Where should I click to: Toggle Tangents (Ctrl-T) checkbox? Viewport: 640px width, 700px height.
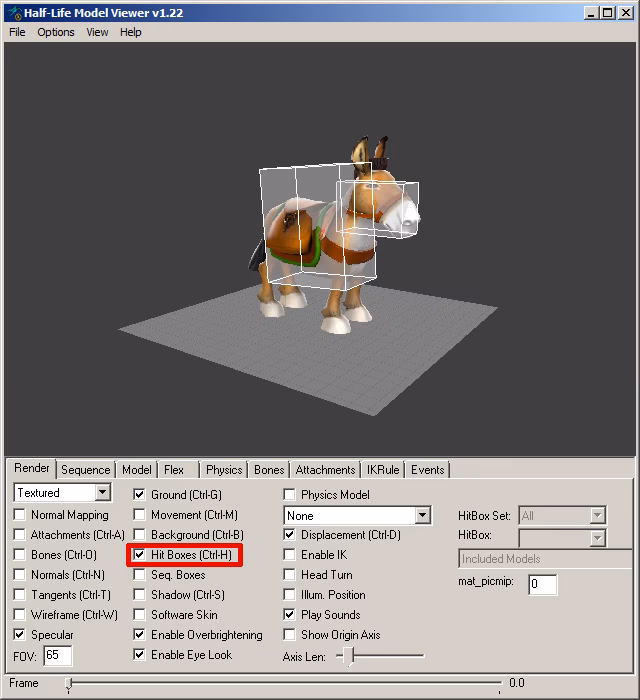coord(19,595)
